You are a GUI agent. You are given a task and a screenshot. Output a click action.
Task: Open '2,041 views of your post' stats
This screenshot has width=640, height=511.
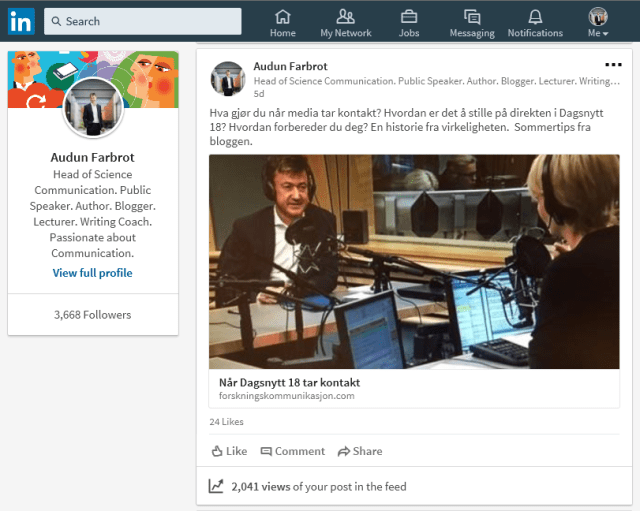coord(319,487)
